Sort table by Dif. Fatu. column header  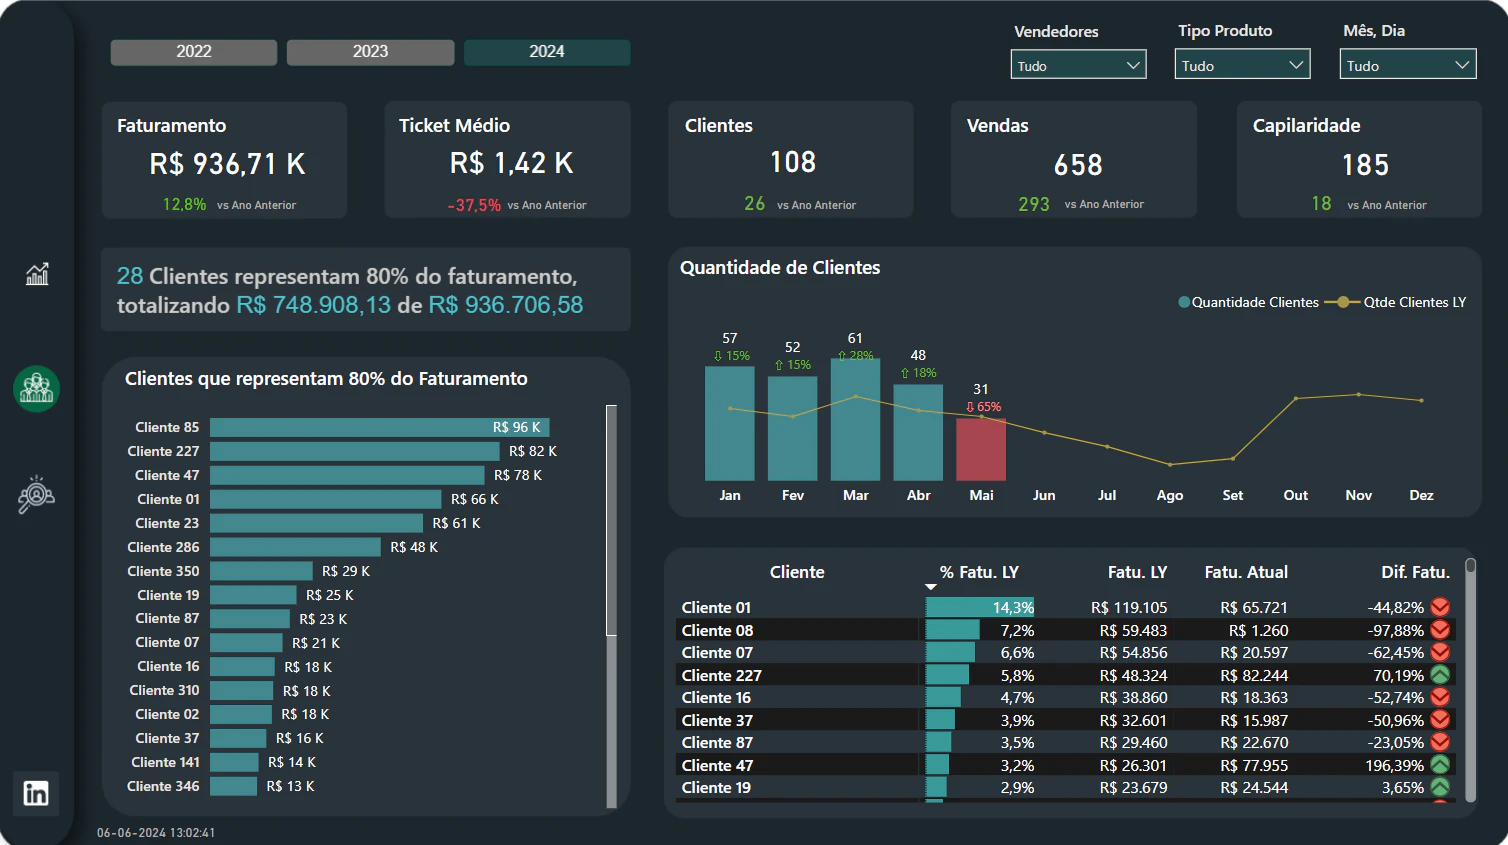(x=1415, y=572)
